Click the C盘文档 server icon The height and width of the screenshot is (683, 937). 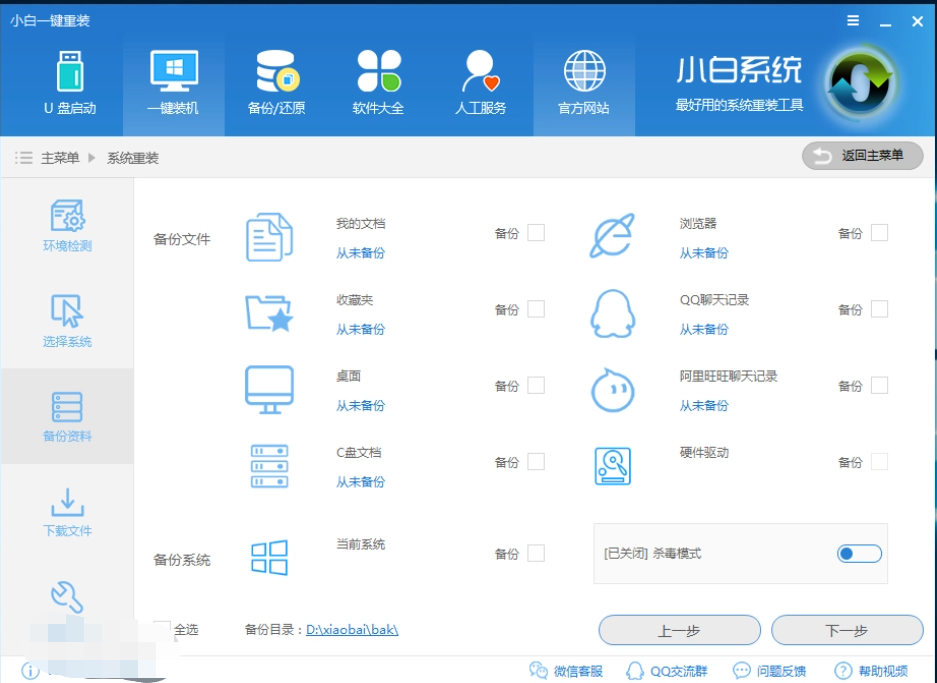(270, 466)
